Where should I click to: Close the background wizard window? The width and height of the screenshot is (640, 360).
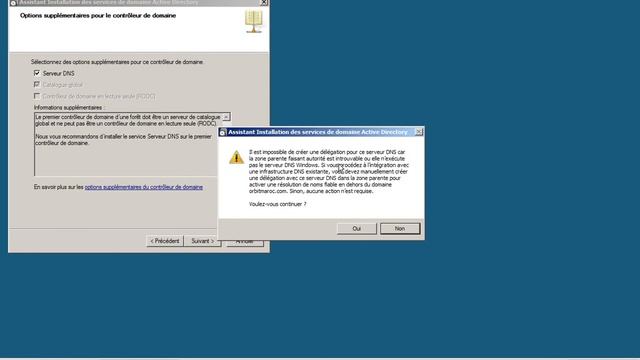pos(264,2)
